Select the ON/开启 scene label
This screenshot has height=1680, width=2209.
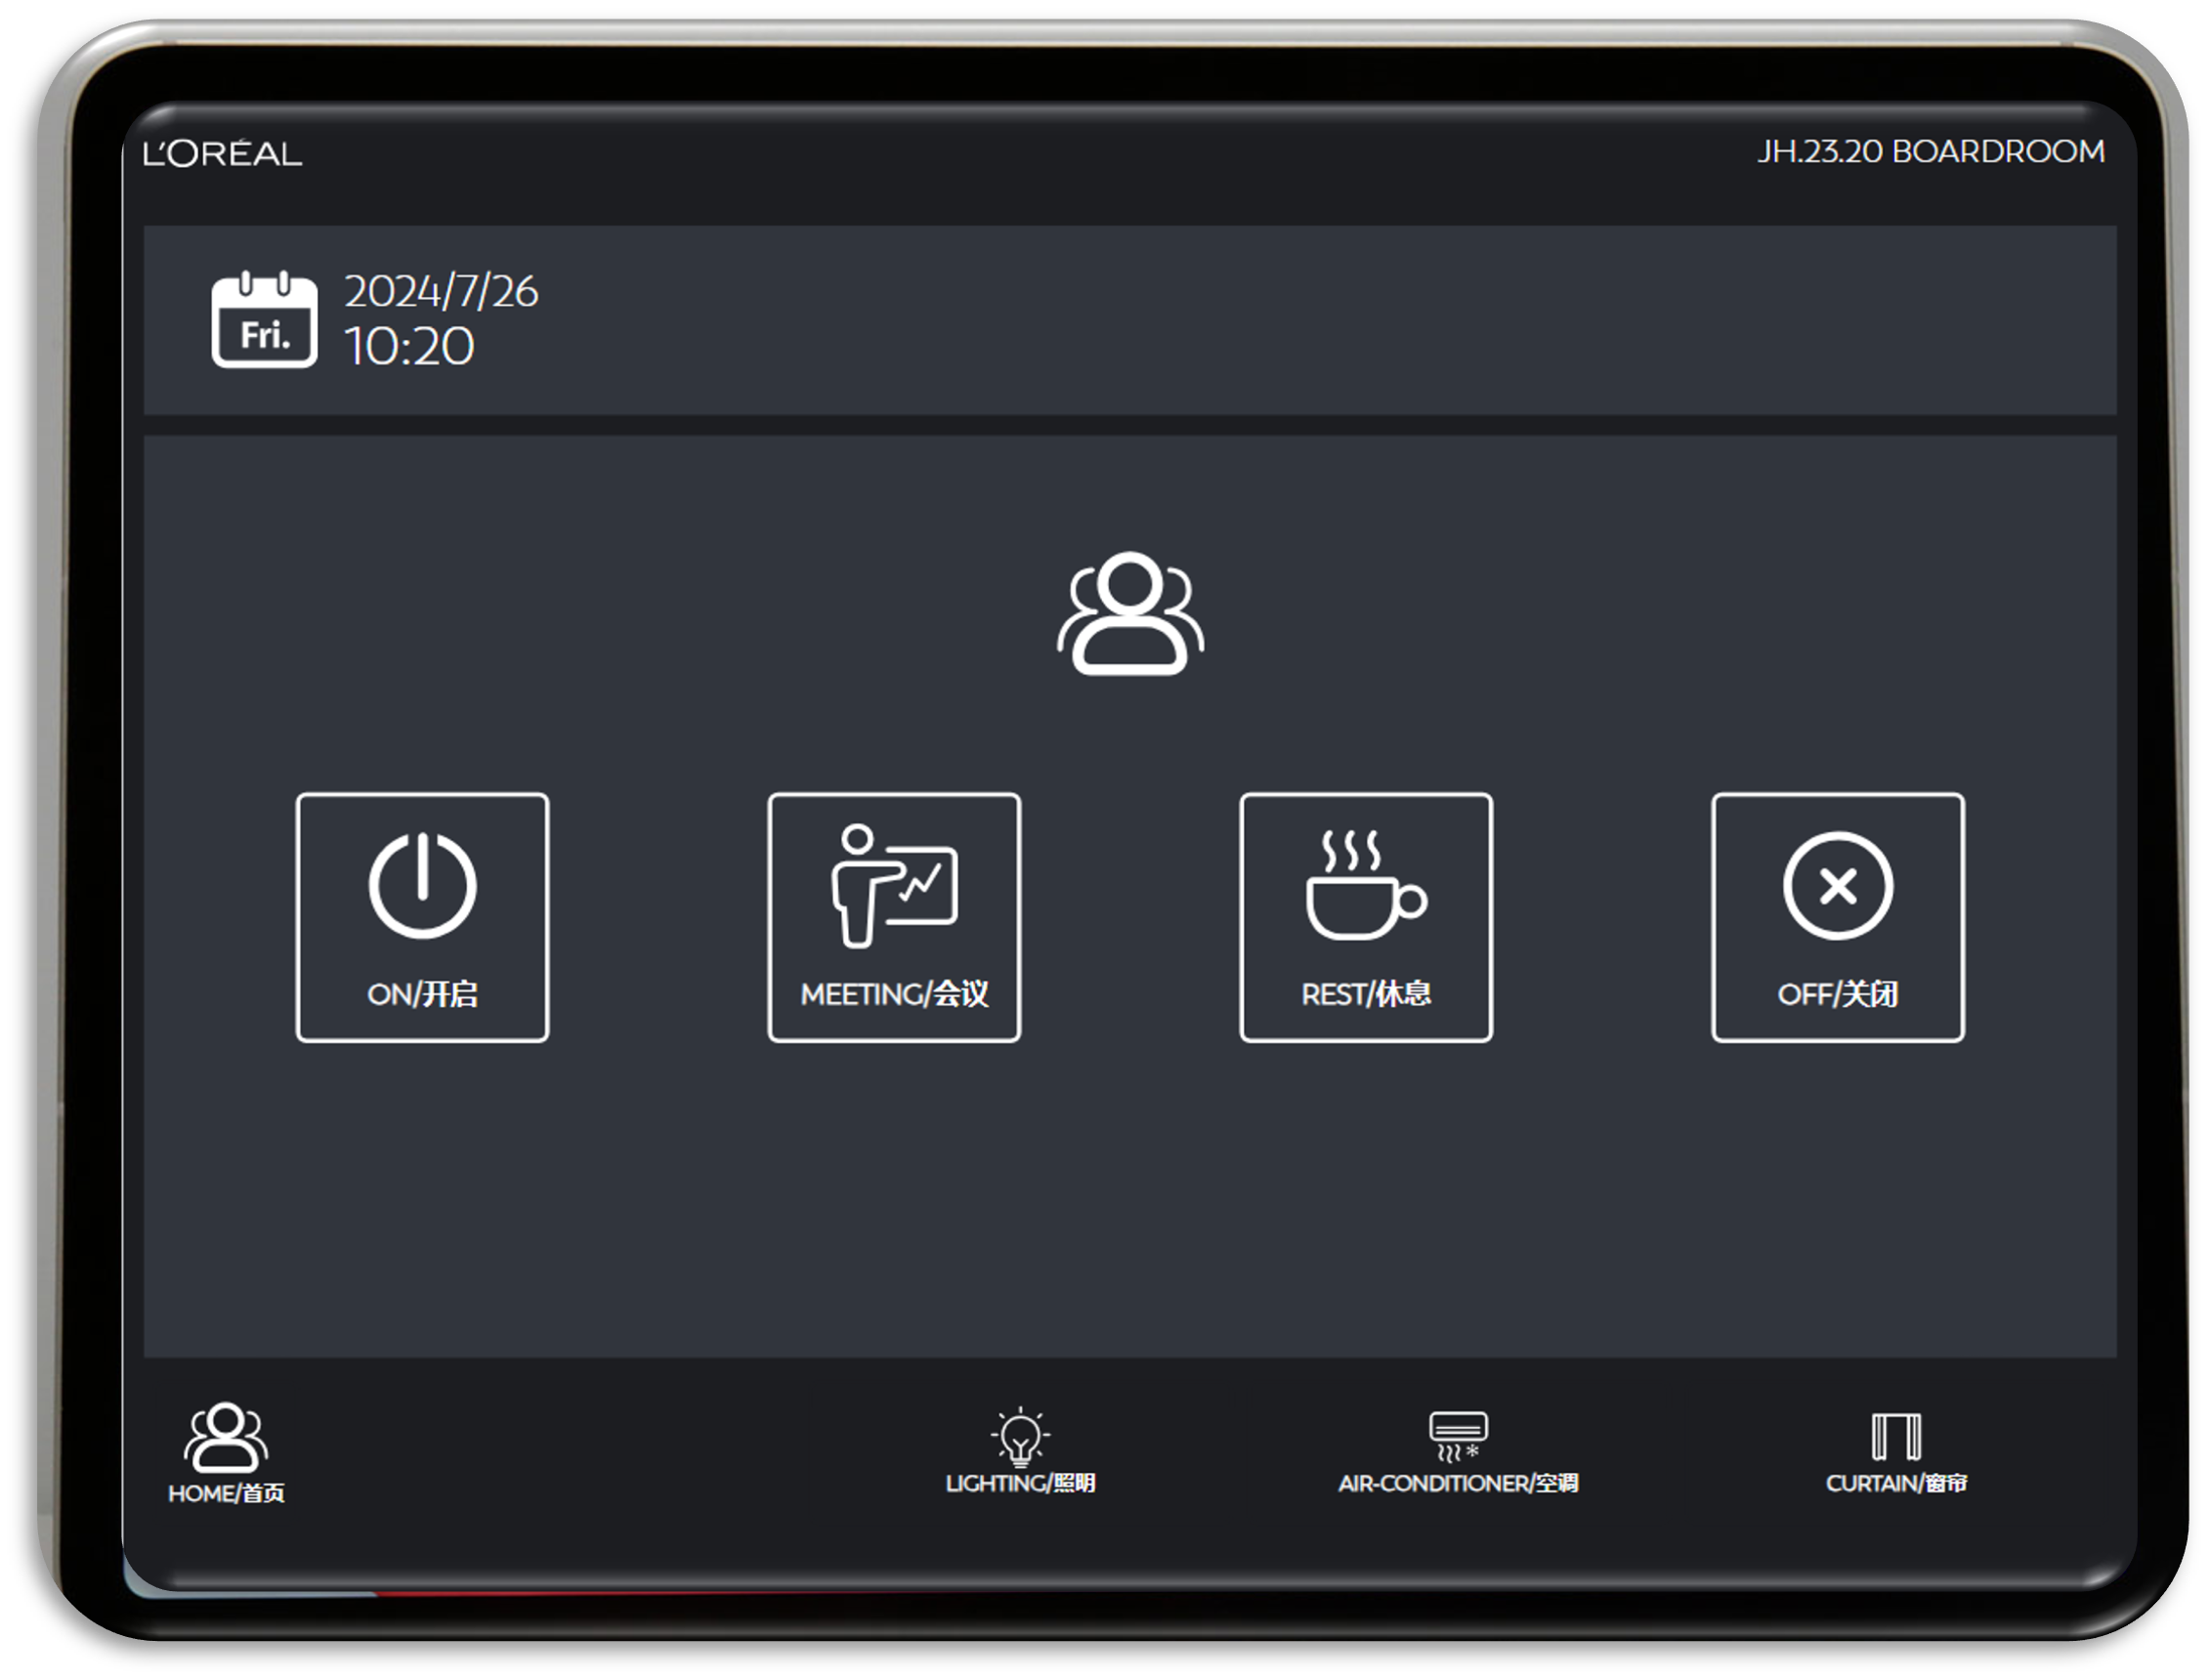(x=422, y=994)
